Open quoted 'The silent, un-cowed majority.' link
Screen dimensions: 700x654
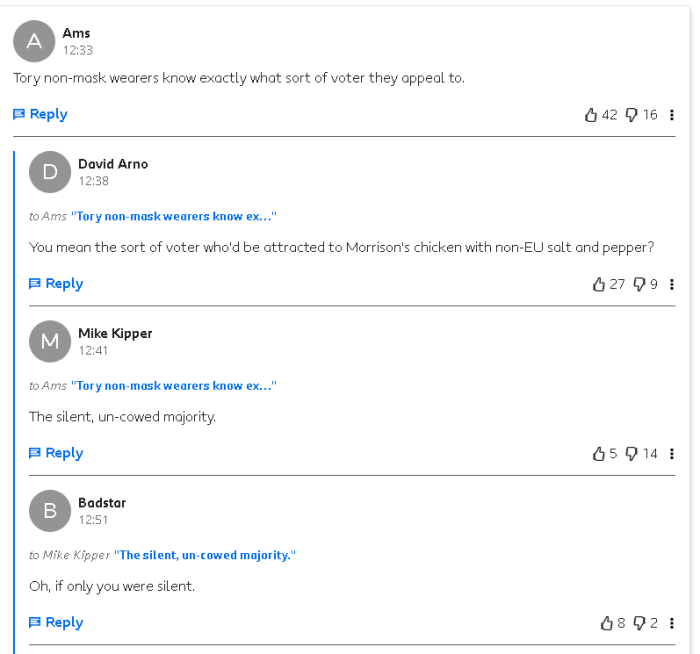pyautogui.click(x=205, y=555)
